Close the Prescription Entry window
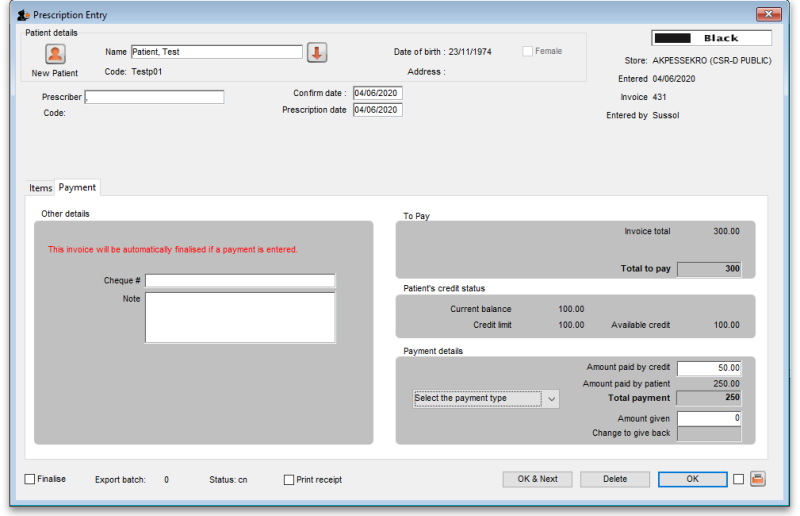Screen dimensions: 800x516 tap(768, 14)
